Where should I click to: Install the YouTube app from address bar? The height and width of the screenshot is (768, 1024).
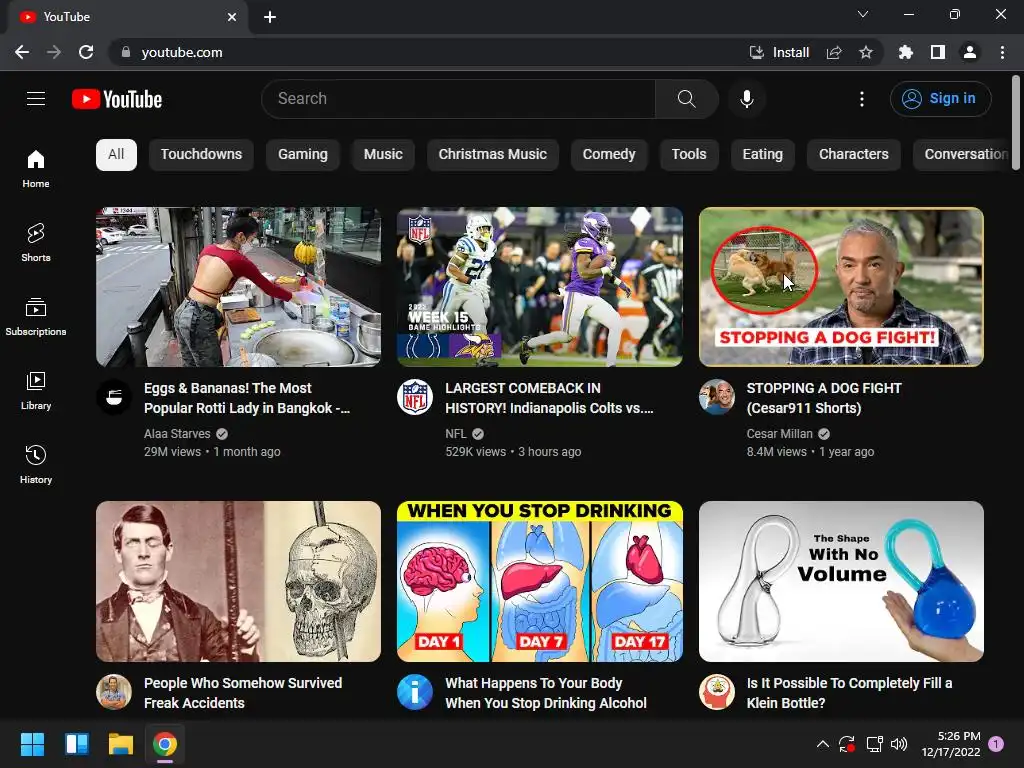point(779,52)
